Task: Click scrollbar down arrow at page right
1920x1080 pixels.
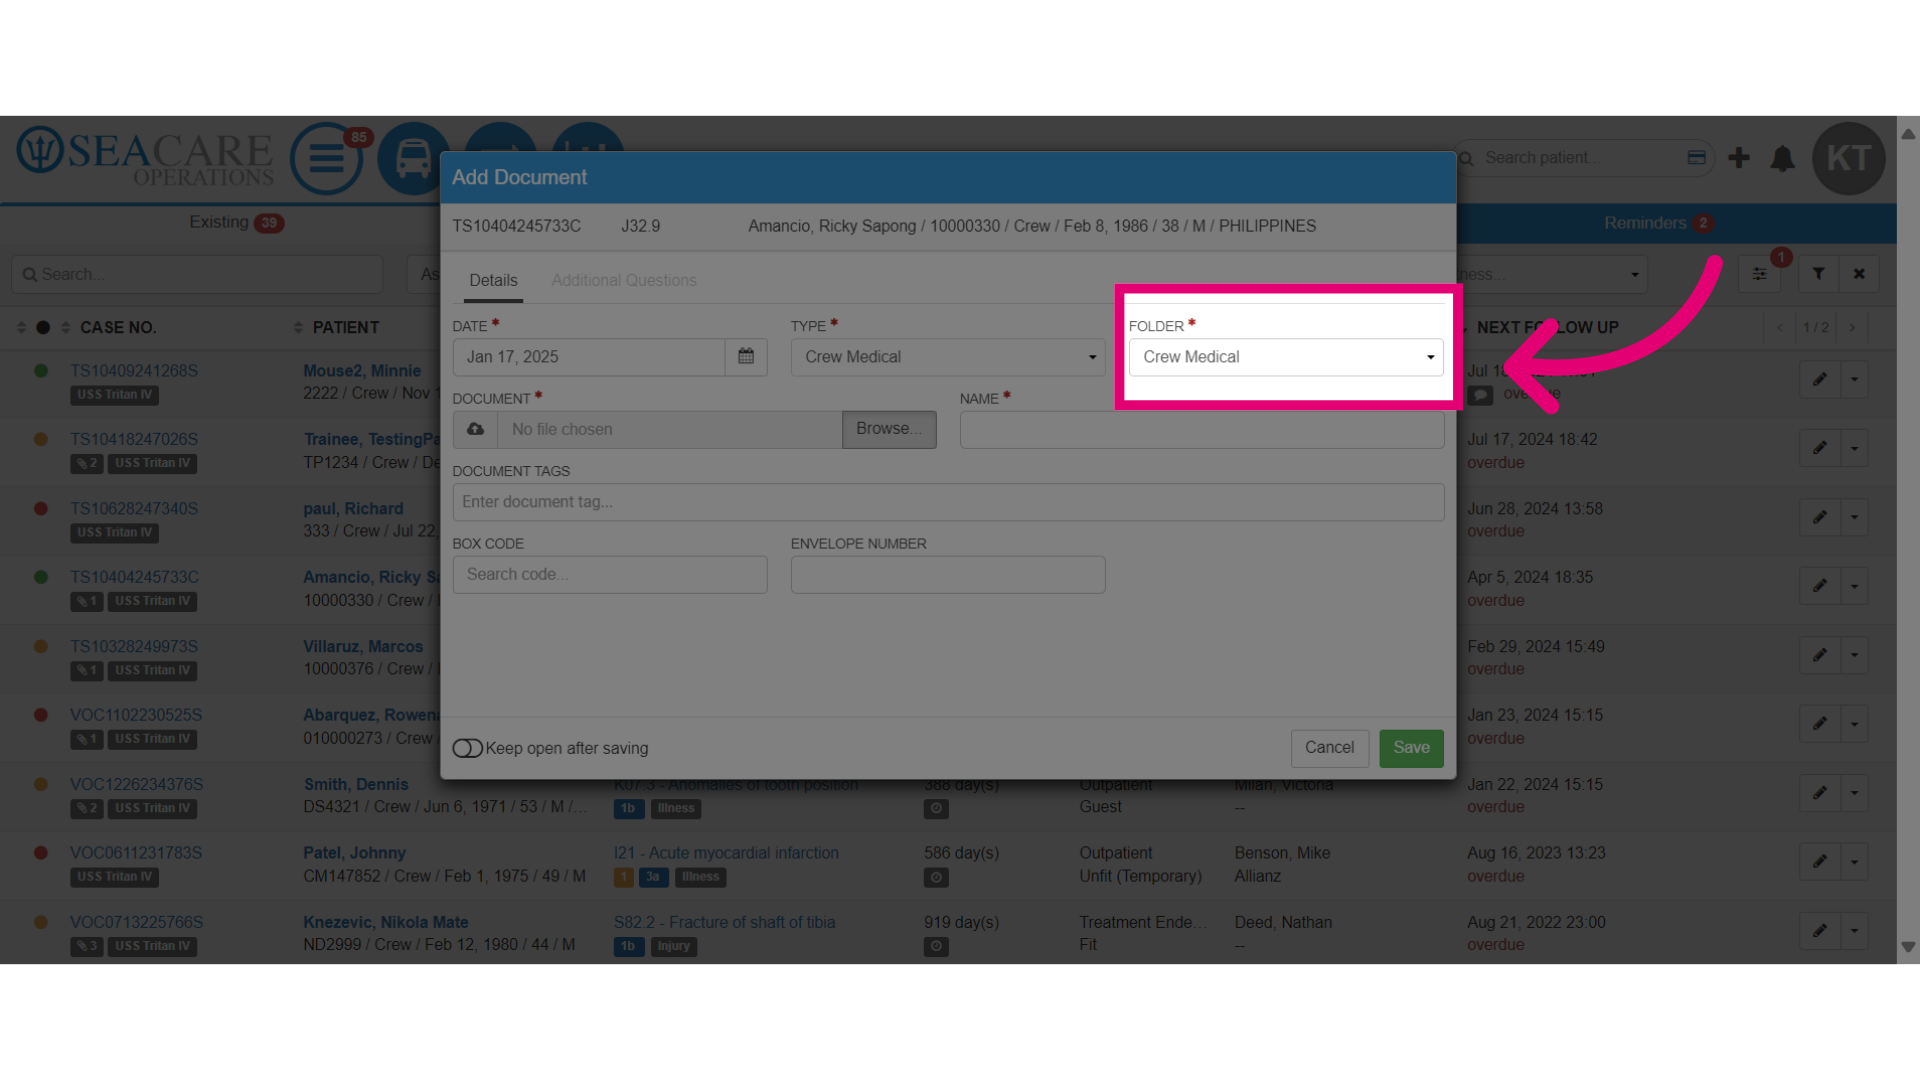Action: (x=1908, y=947)
